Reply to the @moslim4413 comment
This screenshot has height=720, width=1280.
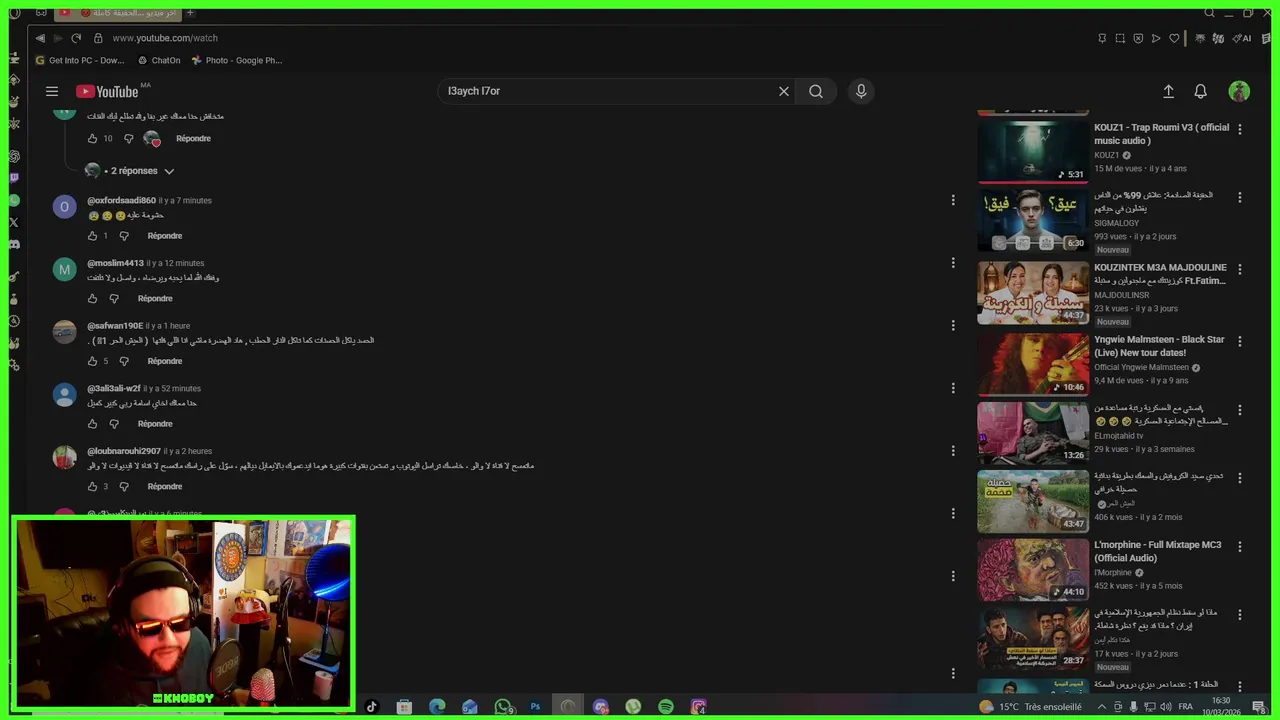point(155,299)
